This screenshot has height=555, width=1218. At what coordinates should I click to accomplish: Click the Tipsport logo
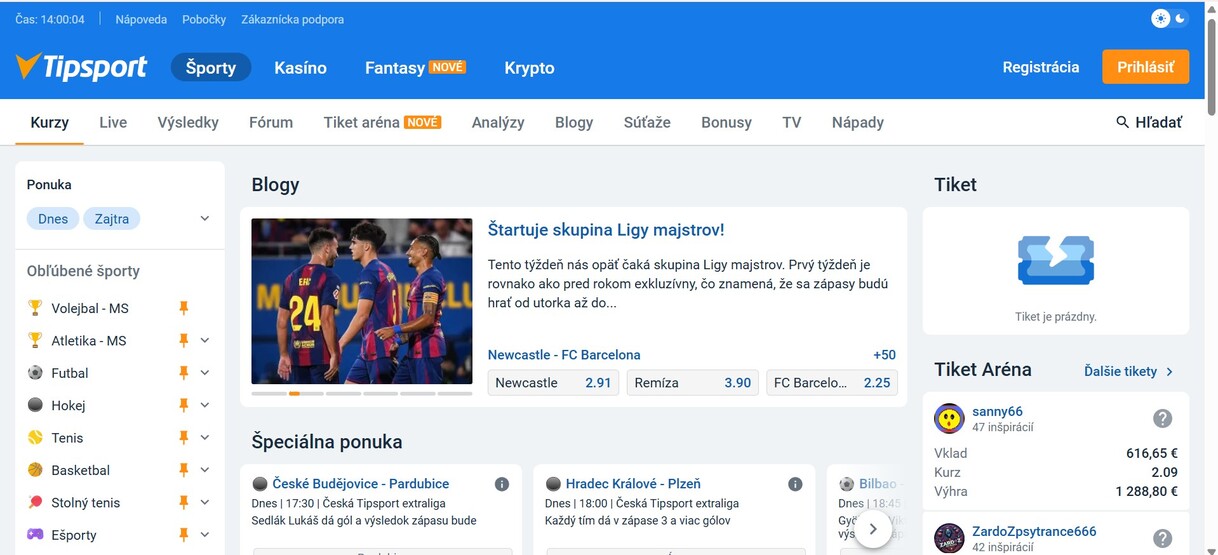coord(82,67)
